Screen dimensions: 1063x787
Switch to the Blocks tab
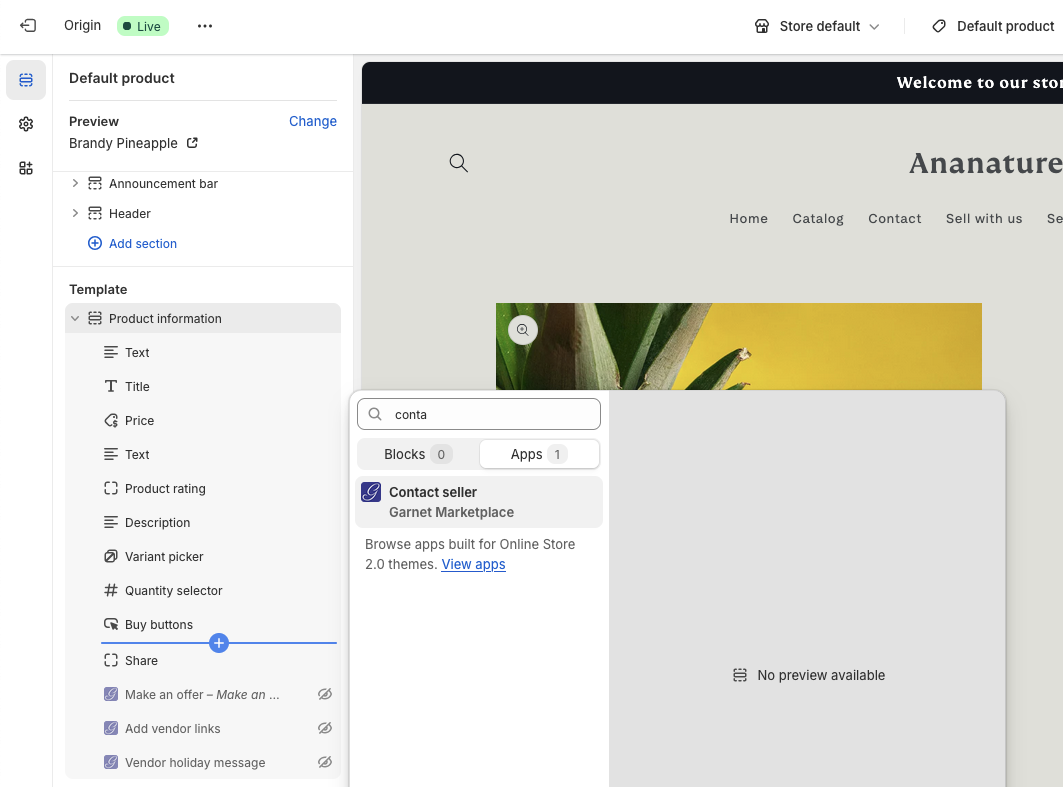coord(415,454)
